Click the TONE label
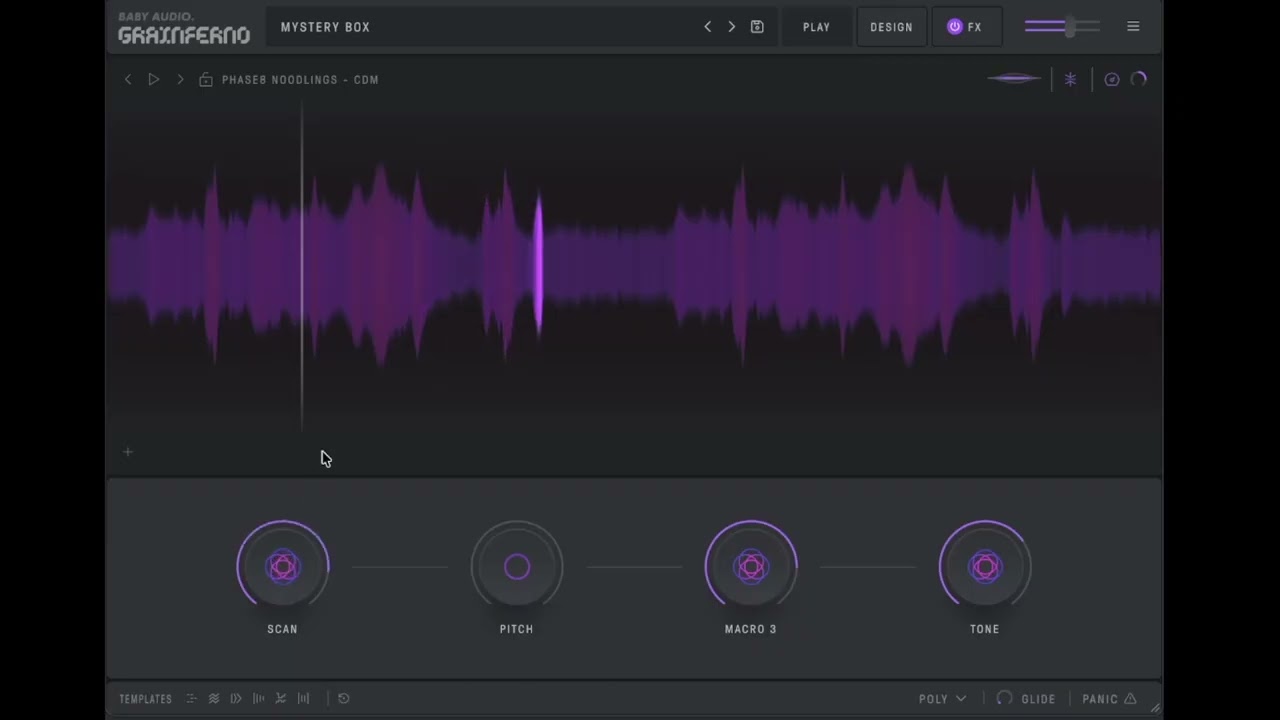This screenshot has height=720, width=1280. (x=985, y=629)
